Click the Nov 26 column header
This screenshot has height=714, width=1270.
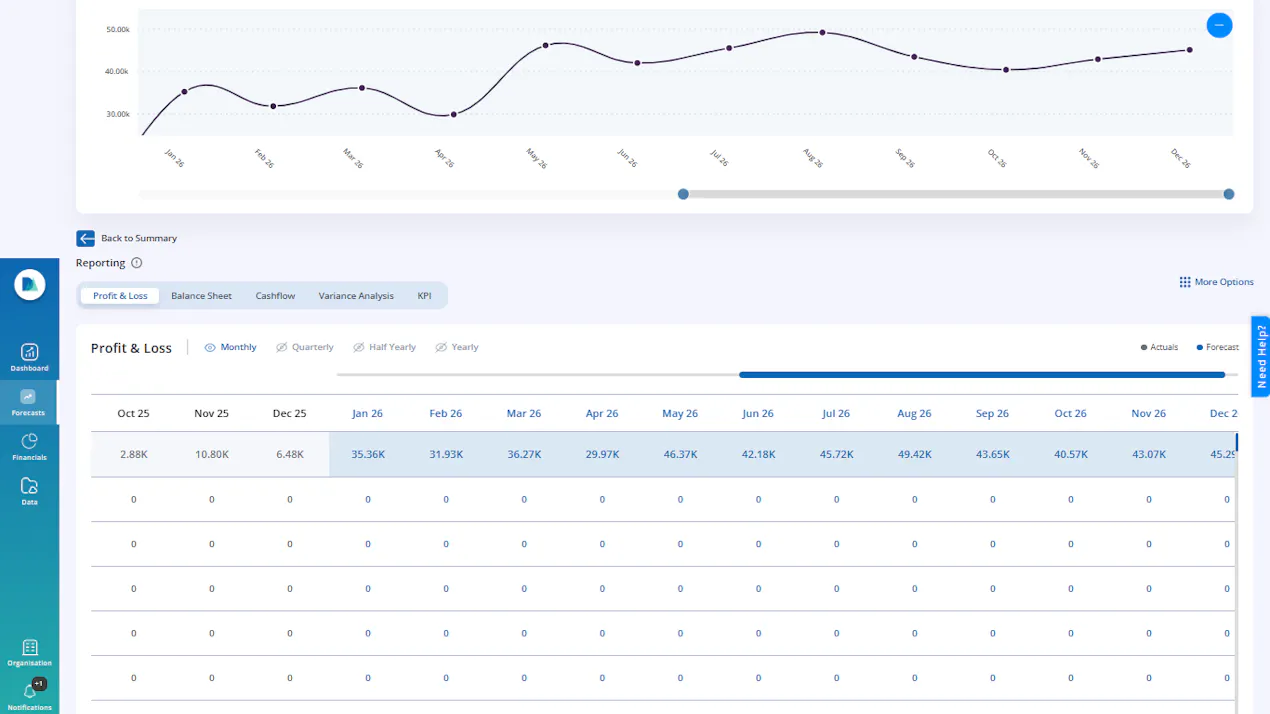(x=1148, y=413)
